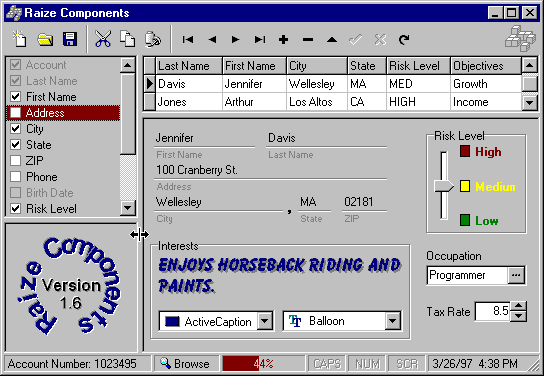Open Occupation ellipsis lookup button
Image resolution: width=544 pixels, height=376 pixels.
[x=516, y=275]
